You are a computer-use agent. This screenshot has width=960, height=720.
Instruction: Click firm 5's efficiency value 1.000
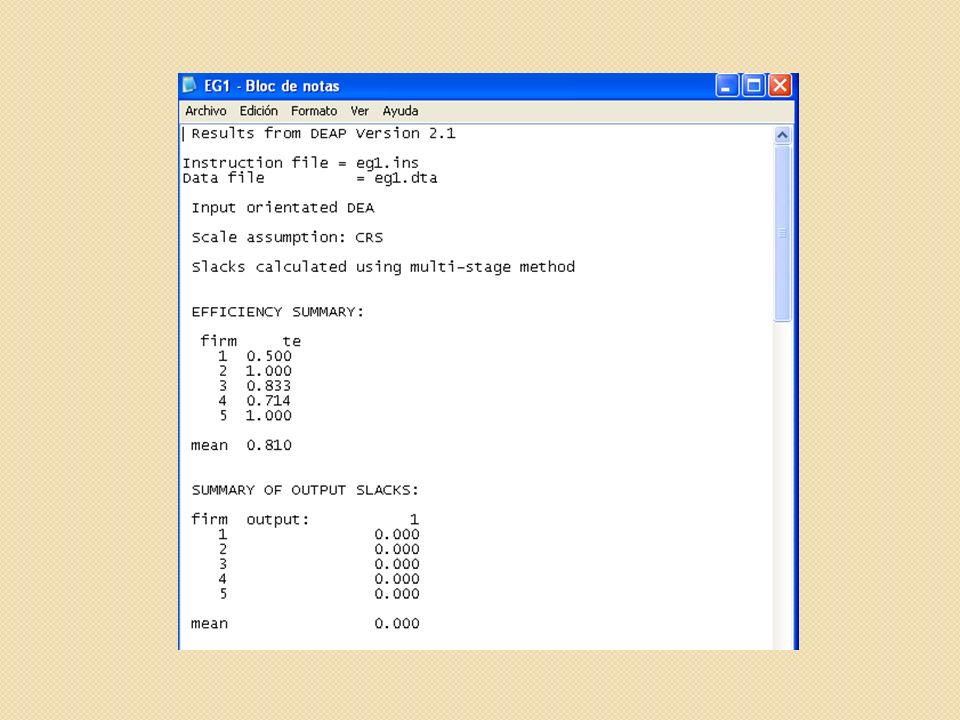point(269,416)
